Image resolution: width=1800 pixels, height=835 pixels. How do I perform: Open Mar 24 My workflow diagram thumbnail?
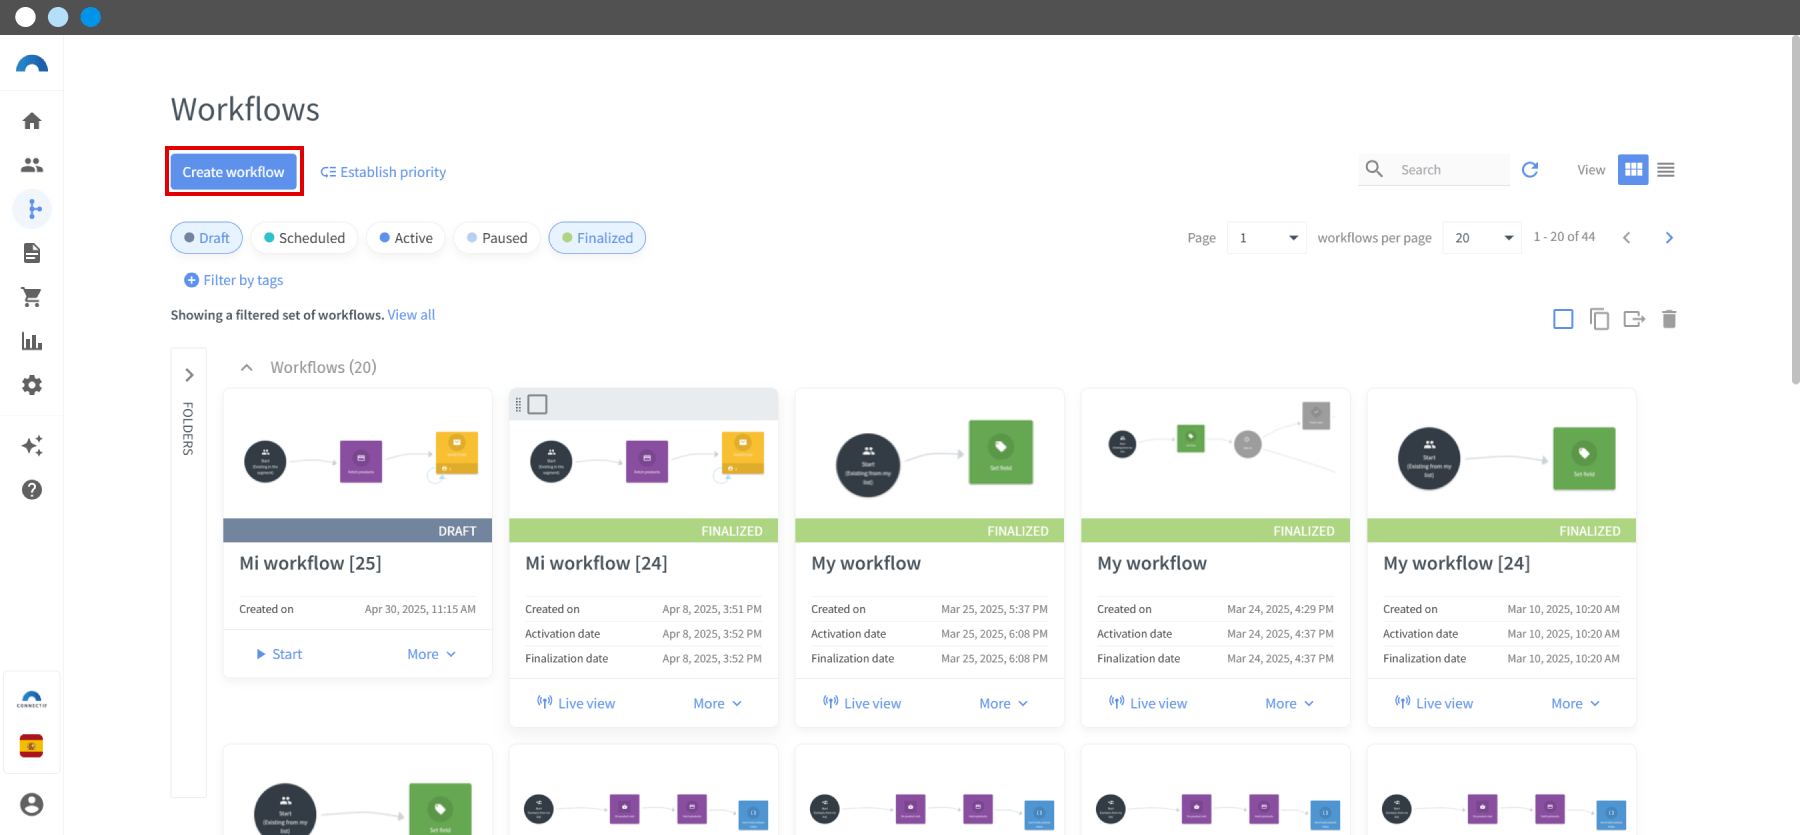click(1216, 454)
